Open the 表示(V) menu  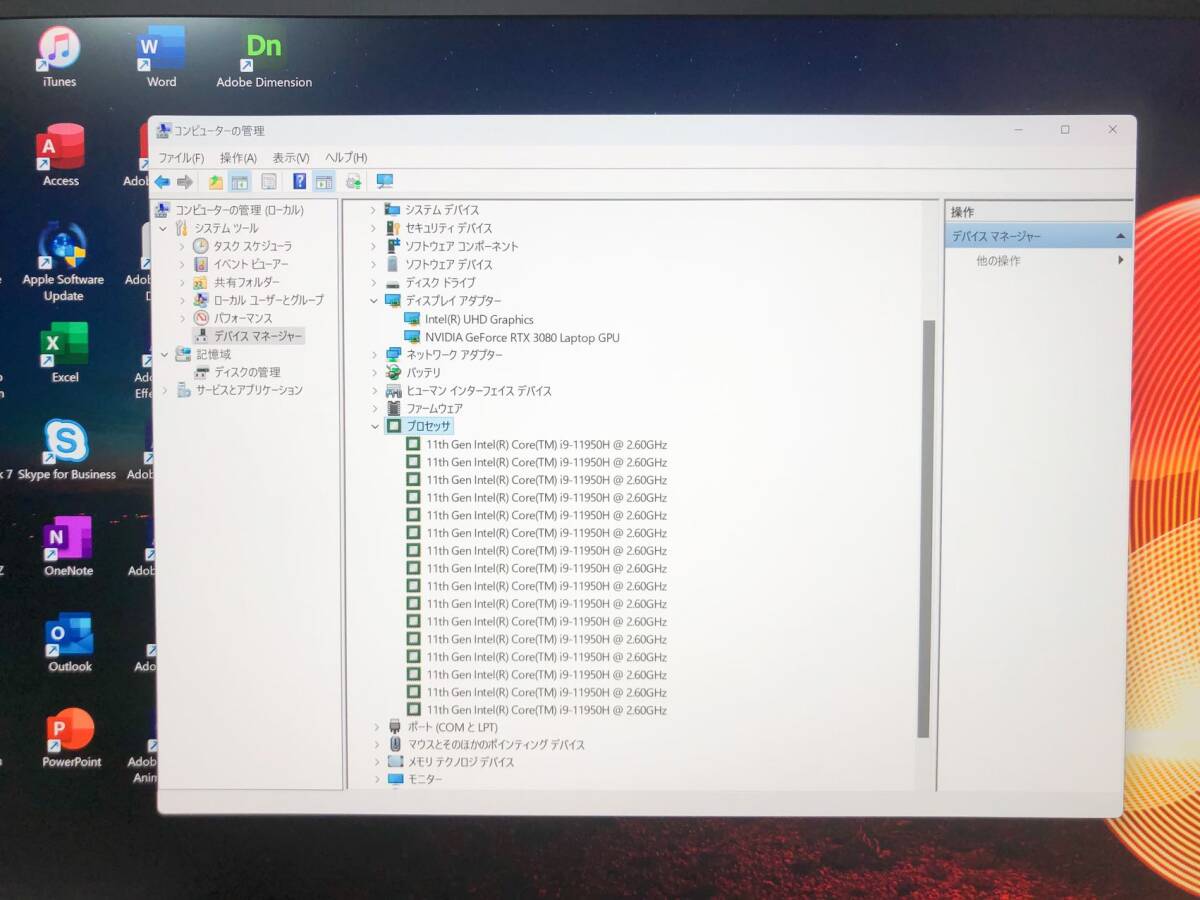[291, 158]
